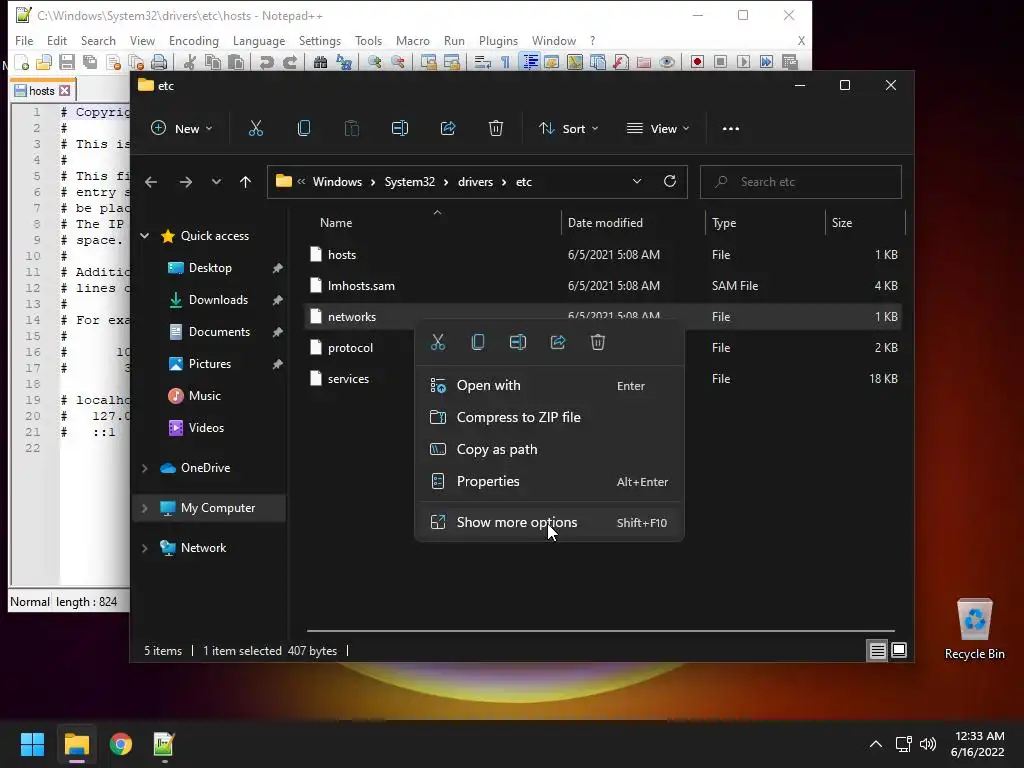Go up one folder level arrow

tap(245, 182)
